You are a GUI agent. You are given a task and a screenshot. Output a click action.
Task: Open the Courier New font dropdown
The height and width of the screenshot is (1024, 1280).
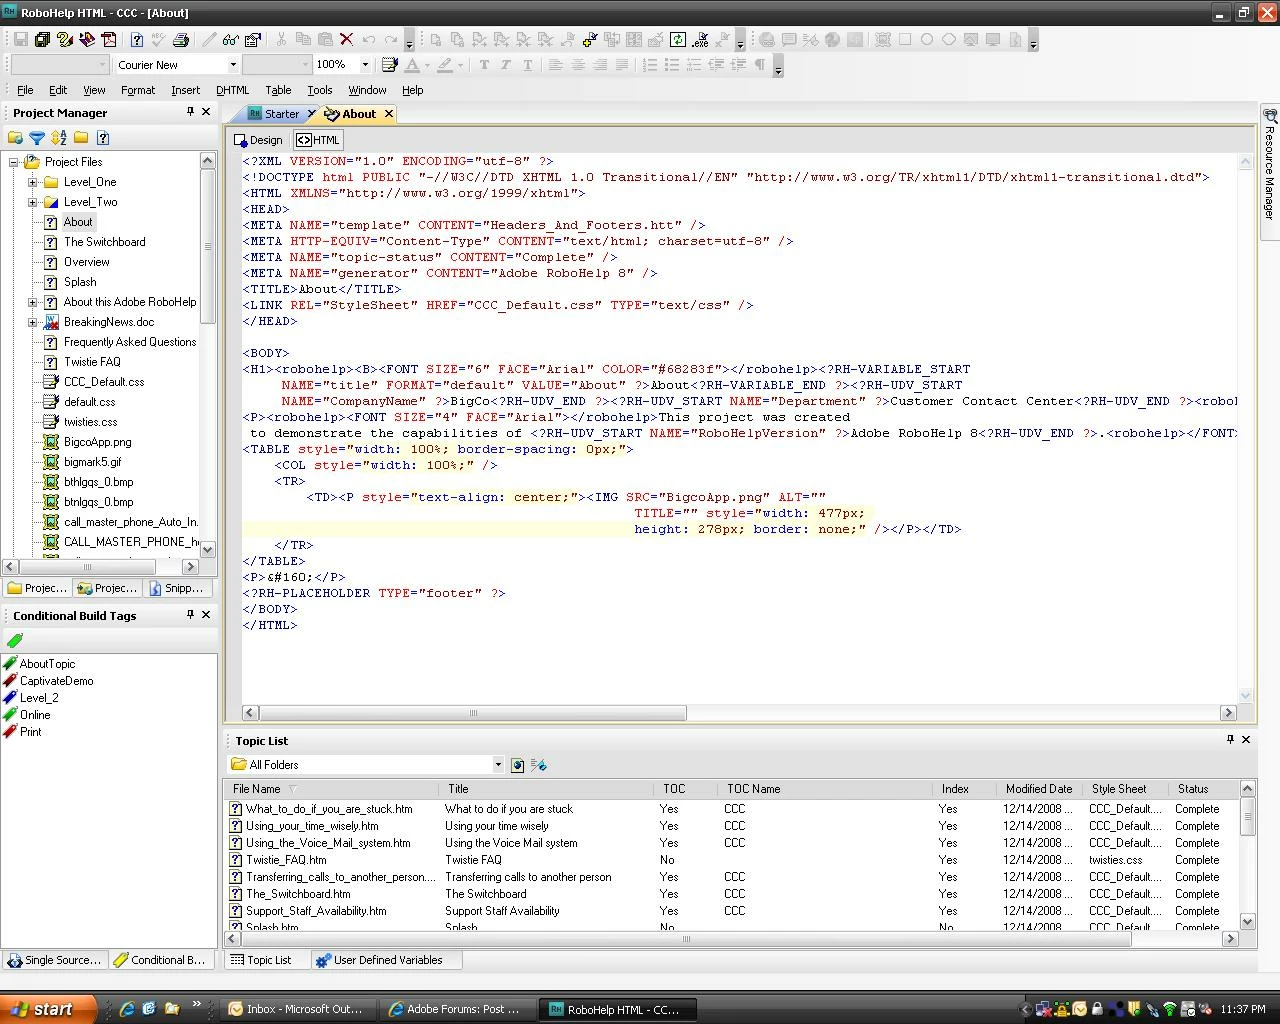coord(233,65)
